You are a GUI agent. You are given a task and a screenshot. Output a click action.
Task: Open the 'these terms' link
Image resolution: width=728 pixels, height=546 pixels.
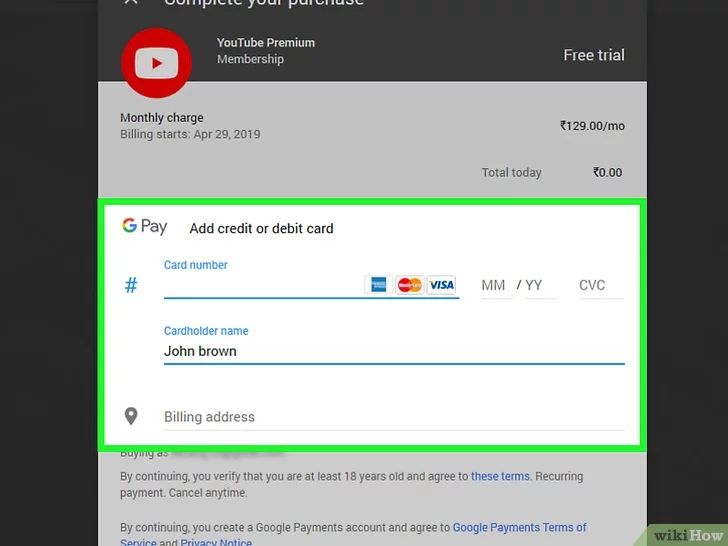pos(500,477)
